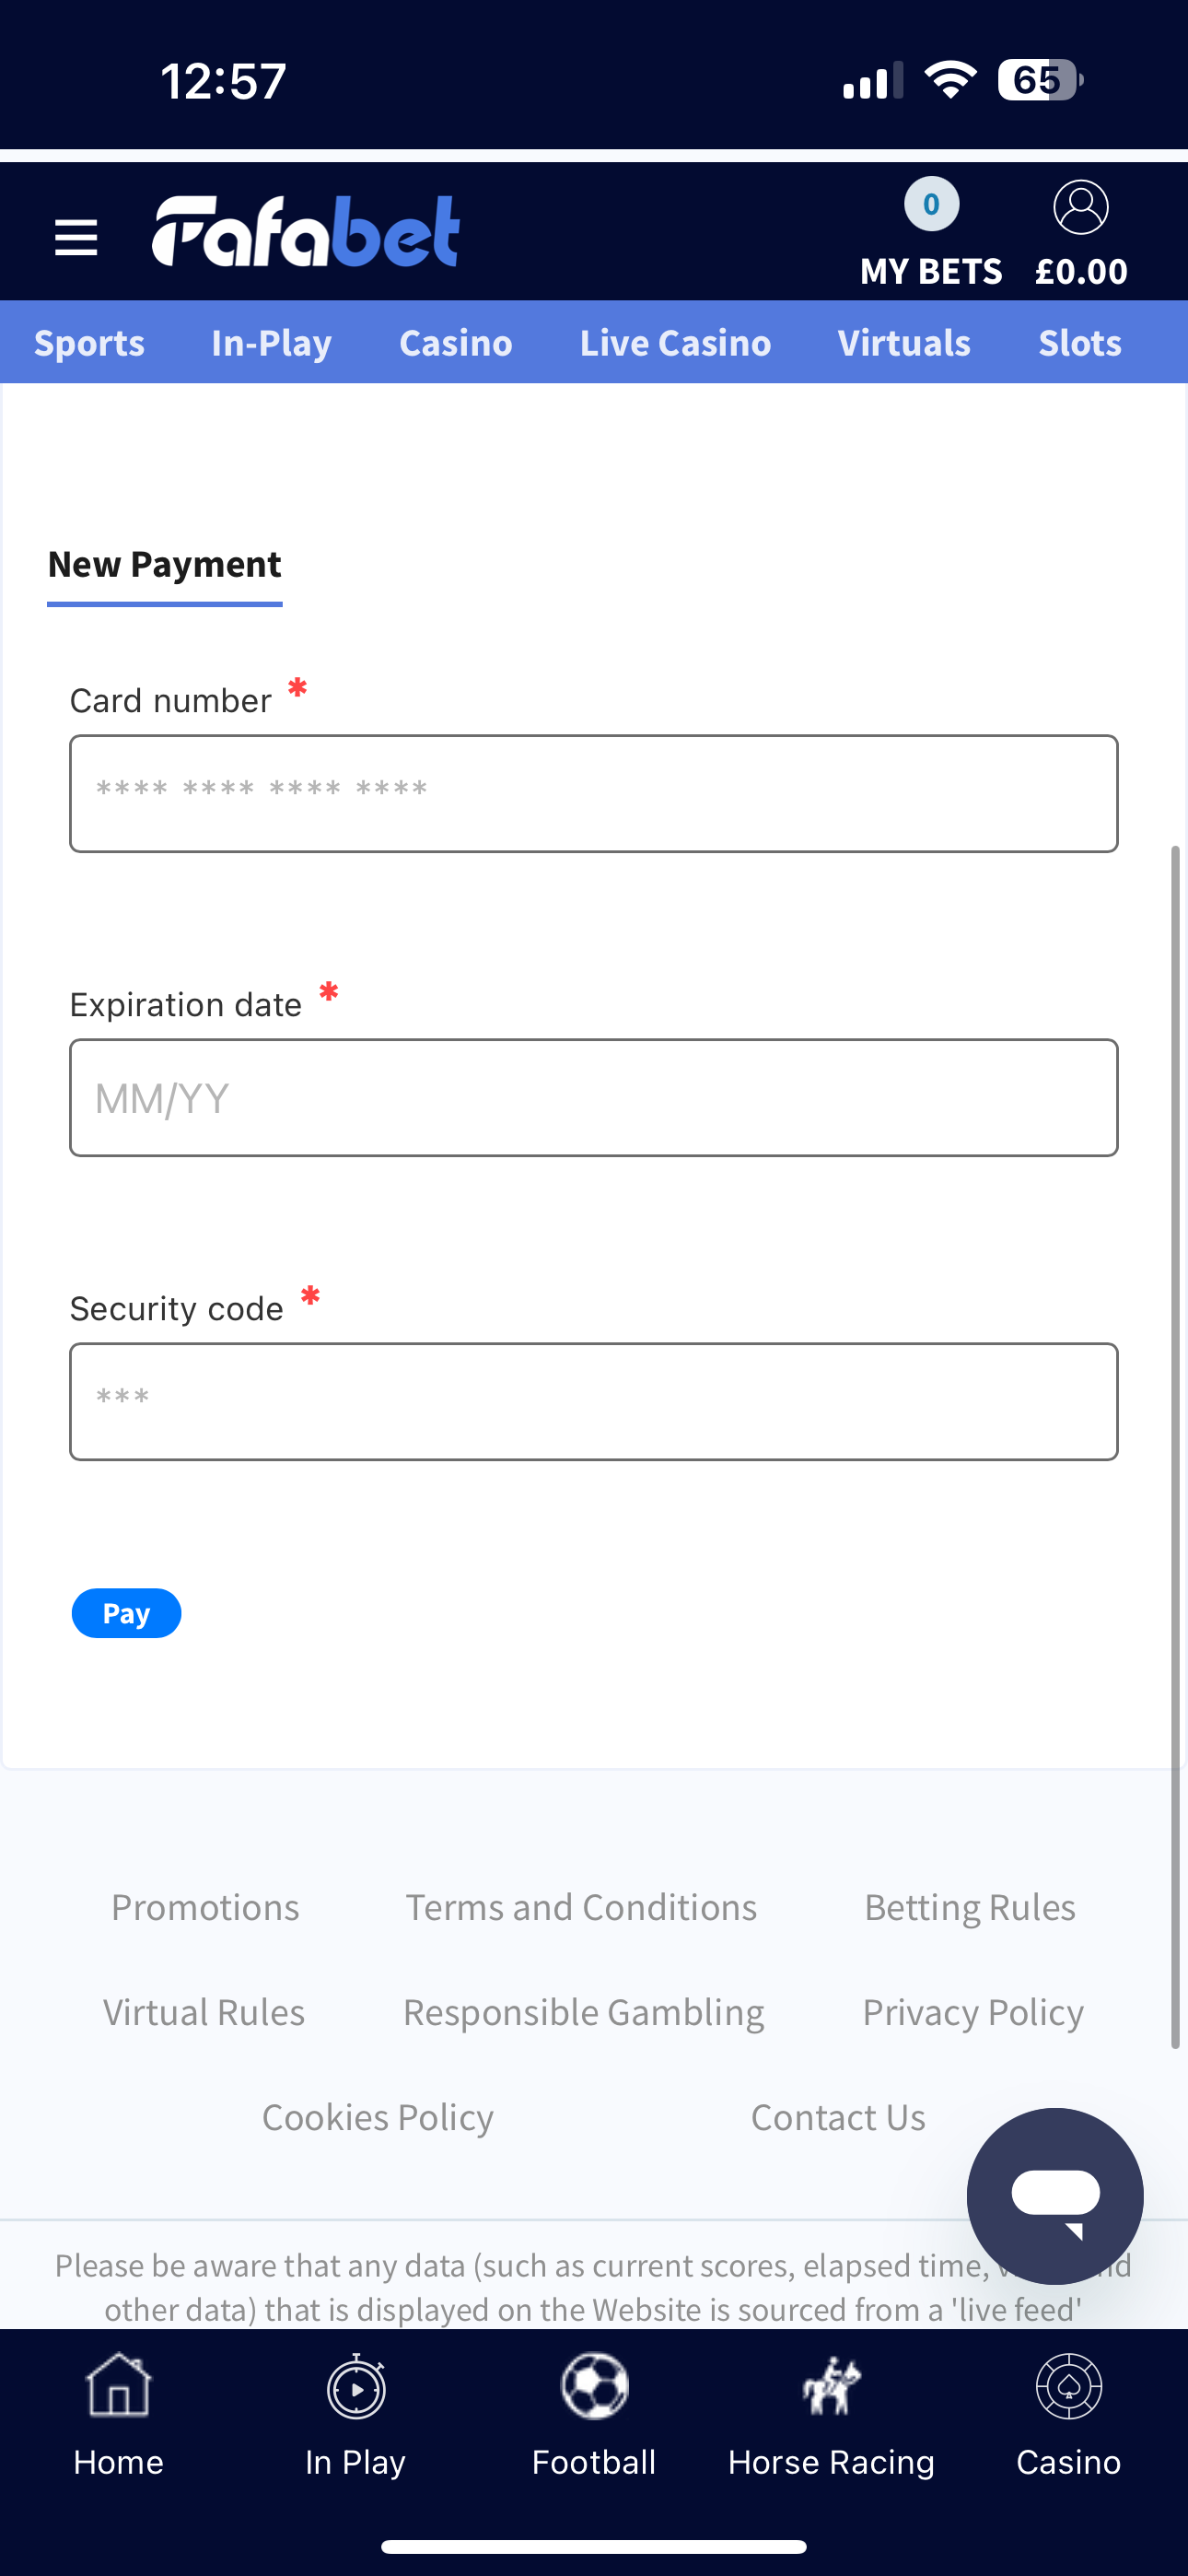Open Terms and Conditions link
The image size is (1188, 2576).
pyautogui.click(x=581, y=1907)
